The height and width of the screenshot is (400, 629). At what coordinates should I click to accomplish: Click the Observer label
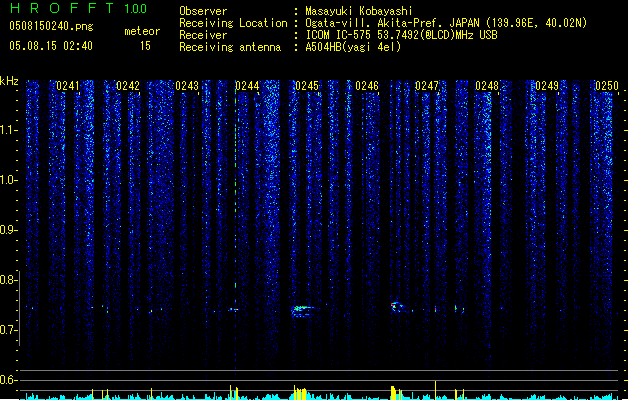[203, 11]
